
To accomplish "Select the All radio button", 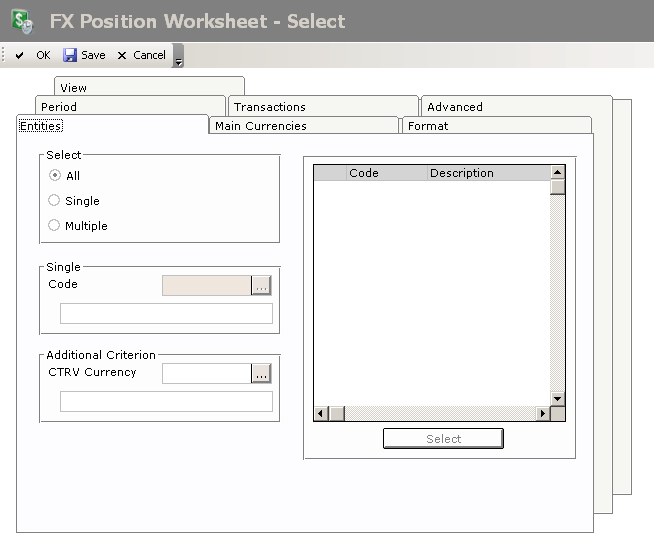I will coord(54,176).
